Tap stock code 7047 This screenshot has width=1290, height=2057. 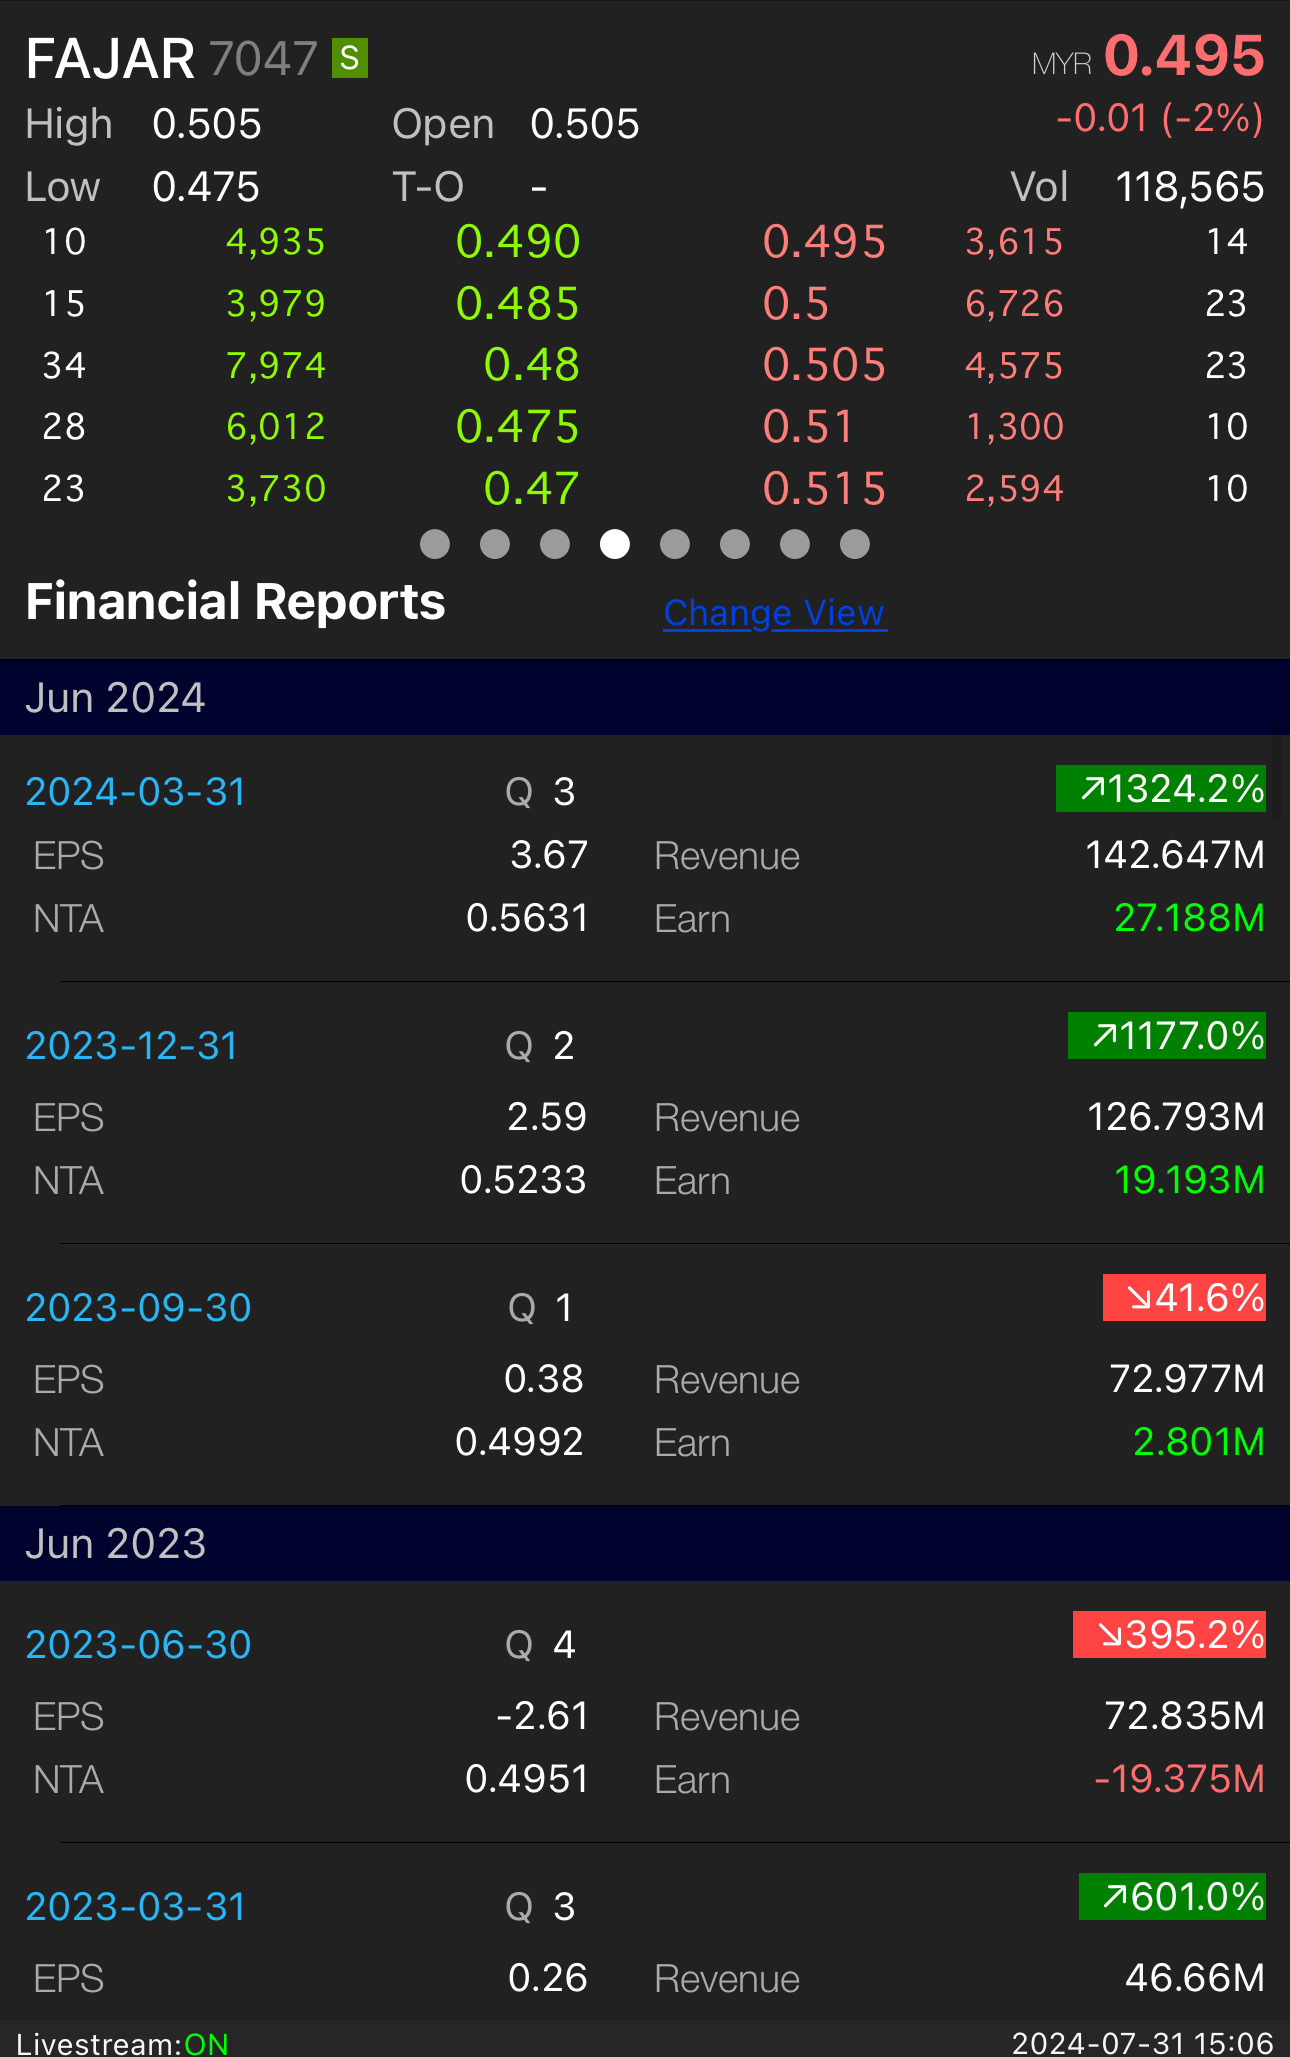tap(263, 59)
